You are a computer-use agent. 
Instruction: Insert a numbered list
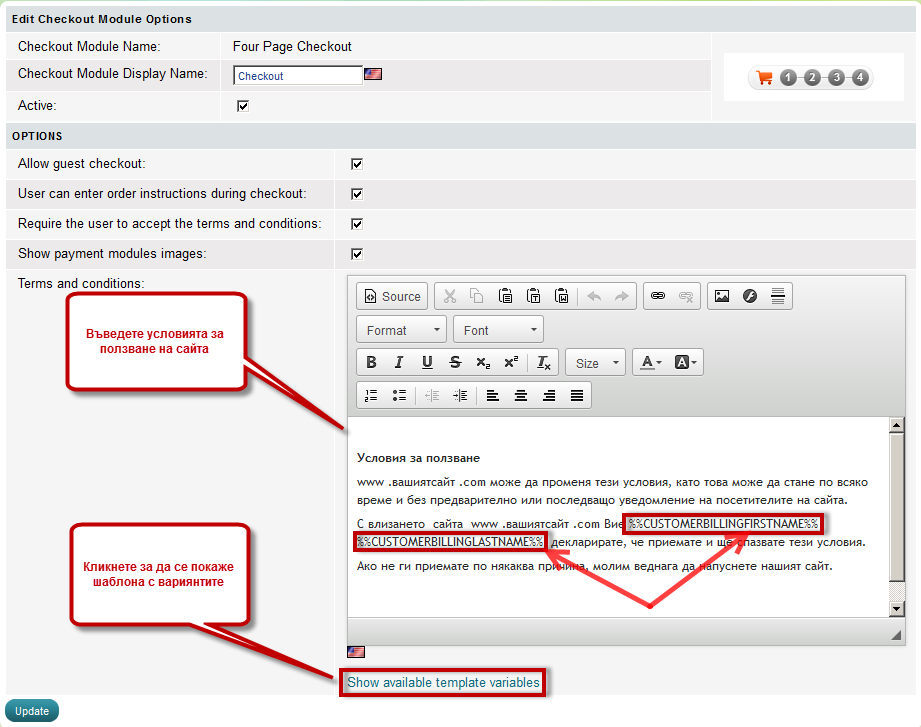point(371,396)
